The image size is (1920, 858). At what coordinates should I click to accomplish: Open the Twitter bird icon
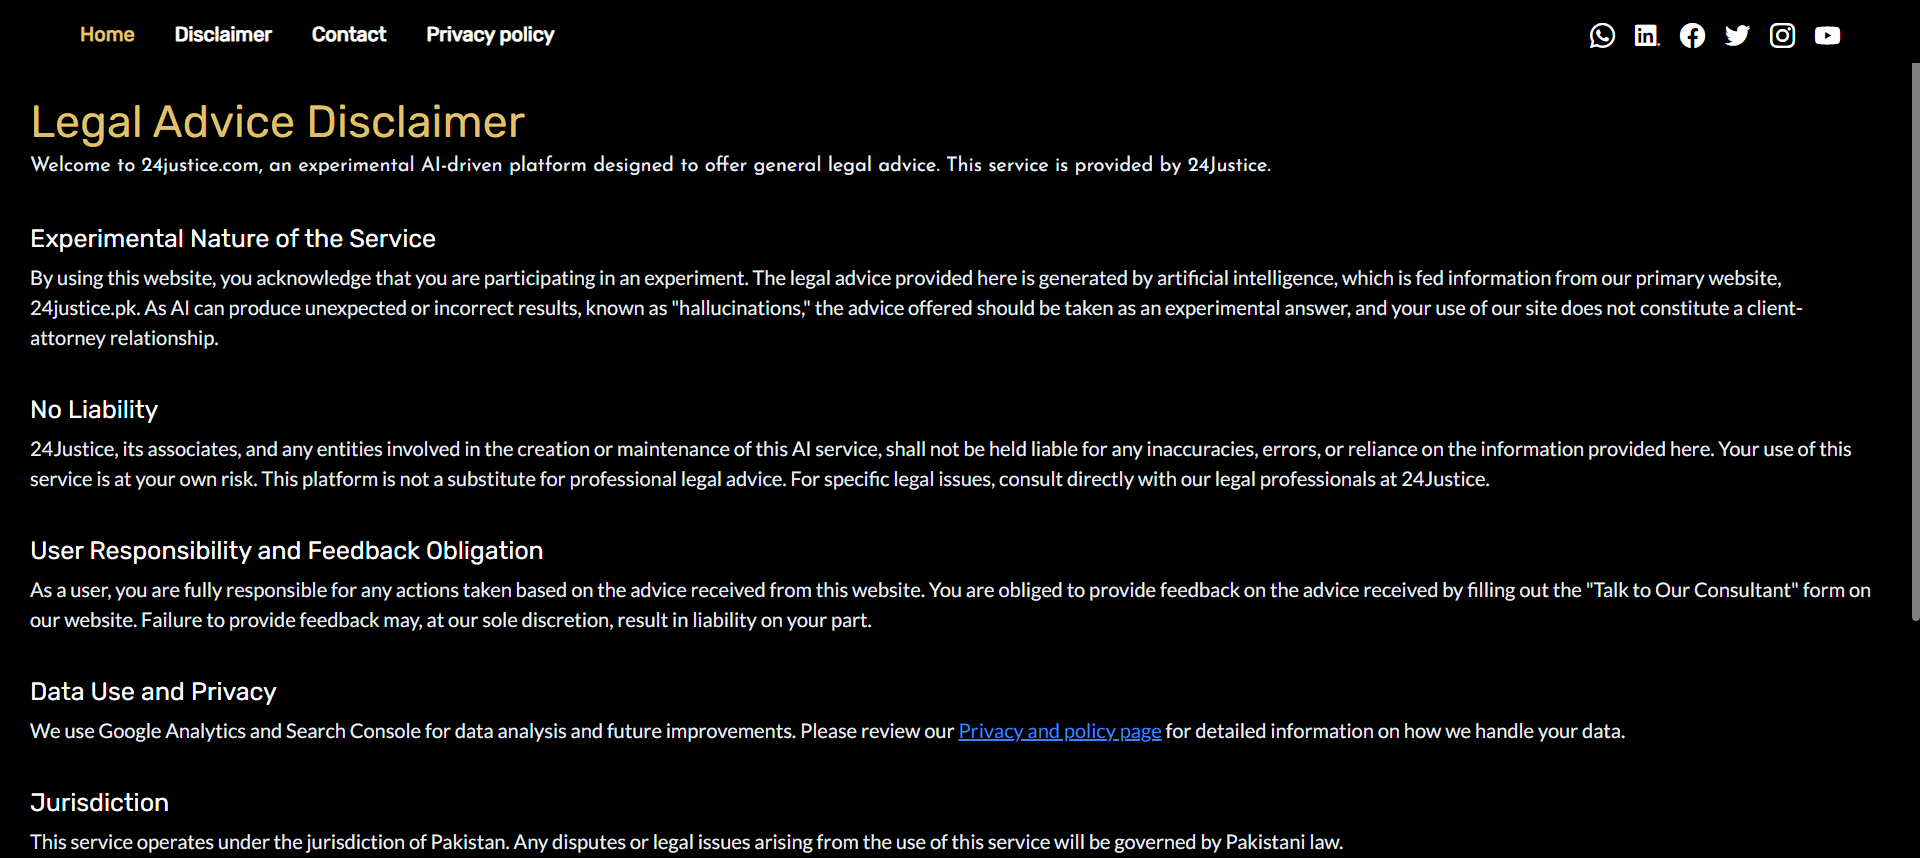pyautogui.click(x=1737, y=35)
